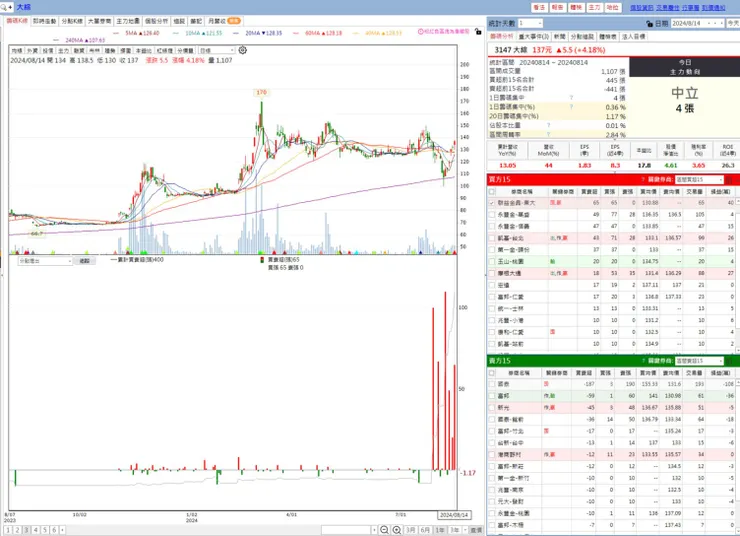Set chart range to 1年
The width and height of the screenshot is (740, 536).
point(440,530)
